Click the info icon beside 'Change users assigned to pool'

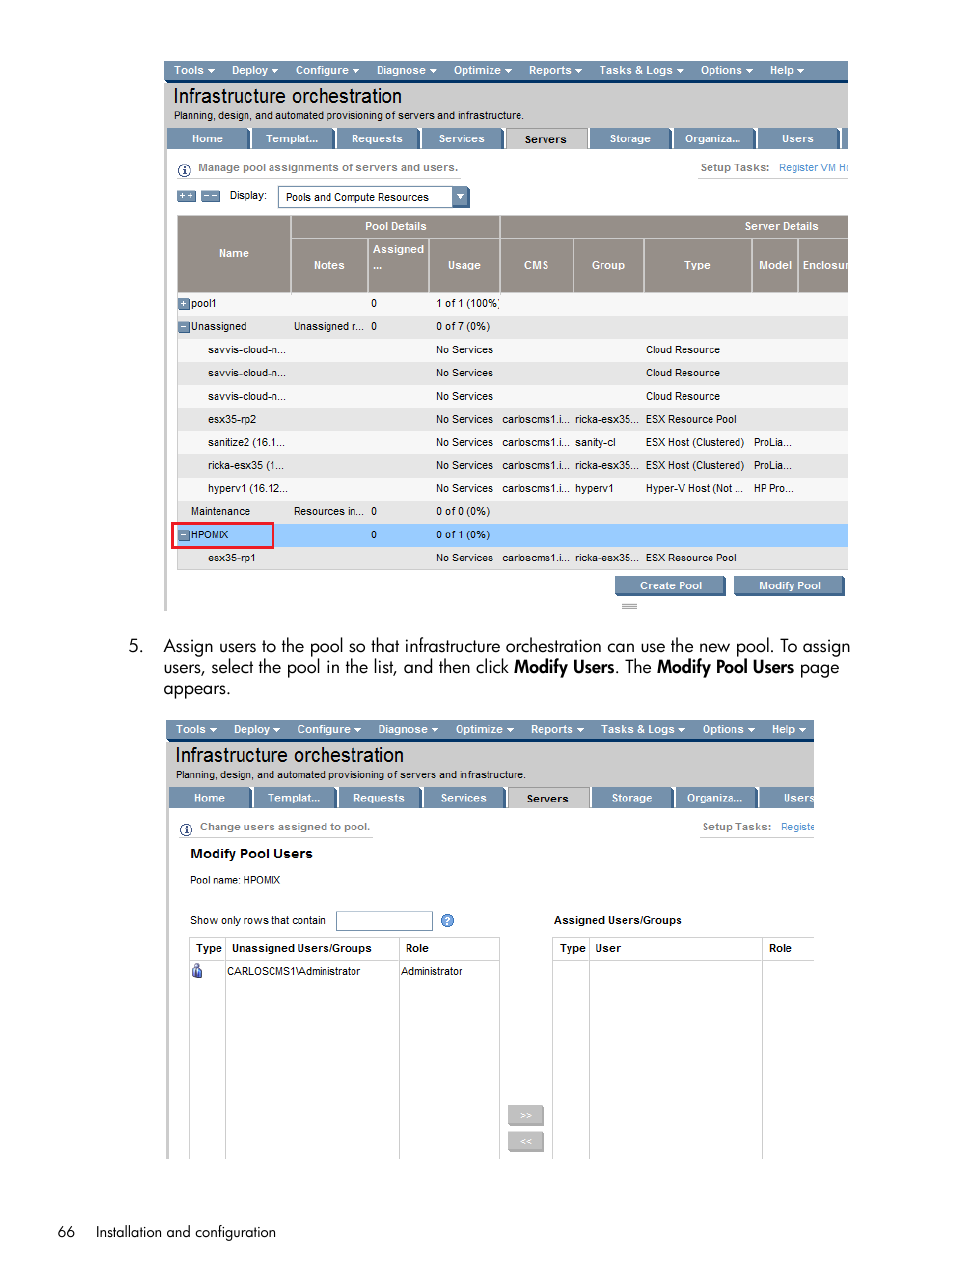click(x=186, y=829)
